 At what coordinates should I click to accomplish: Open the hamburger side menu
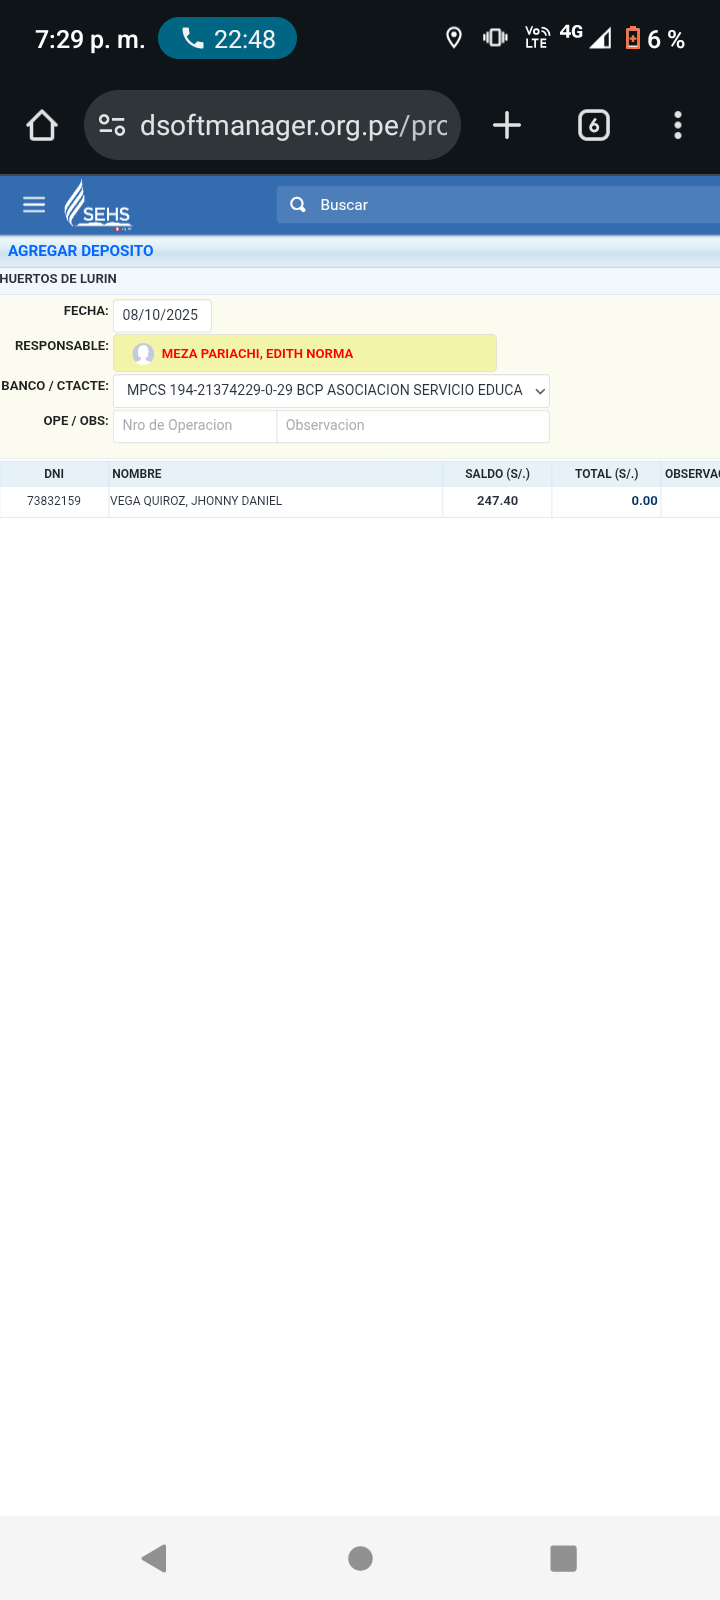[x=34, y=205]
